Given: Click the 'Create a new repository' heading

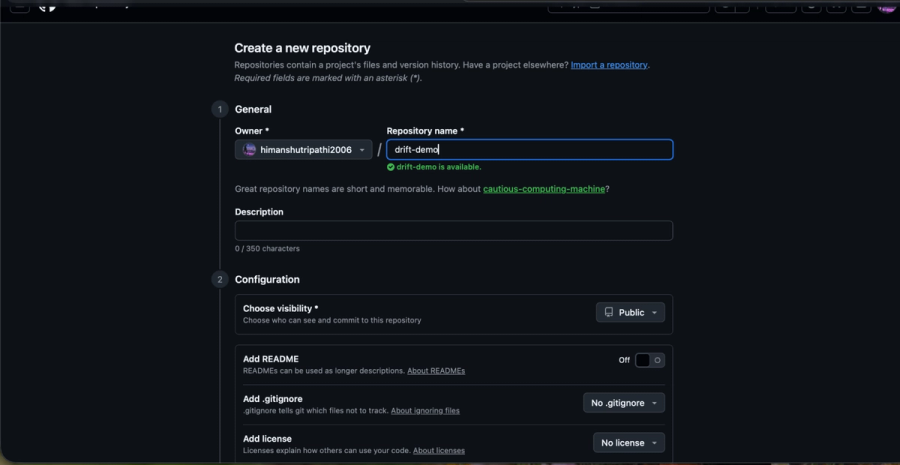Looking at the screenshot, I should (302, 48).
